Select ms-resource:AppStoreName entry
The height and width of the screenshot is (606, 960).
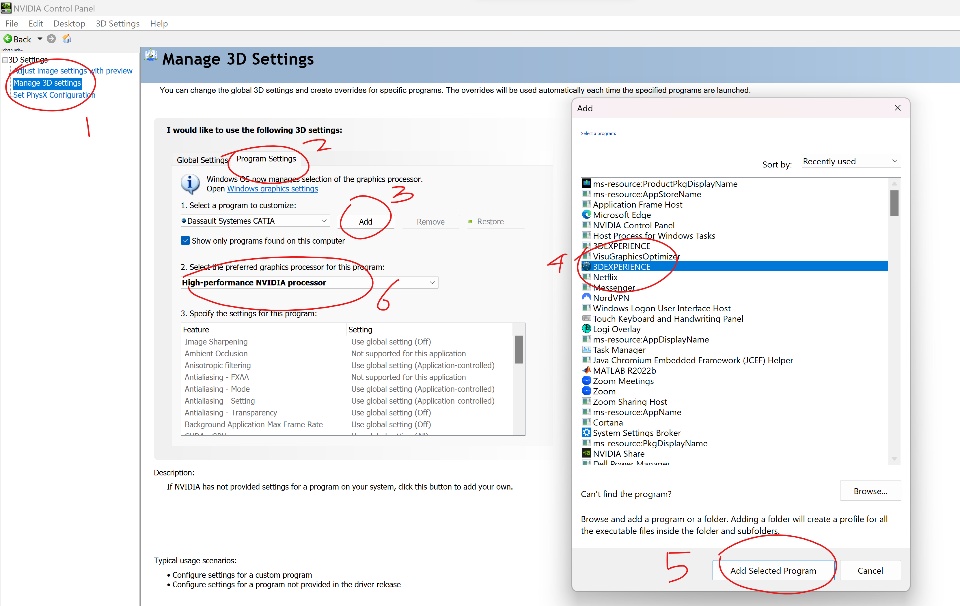647,194
